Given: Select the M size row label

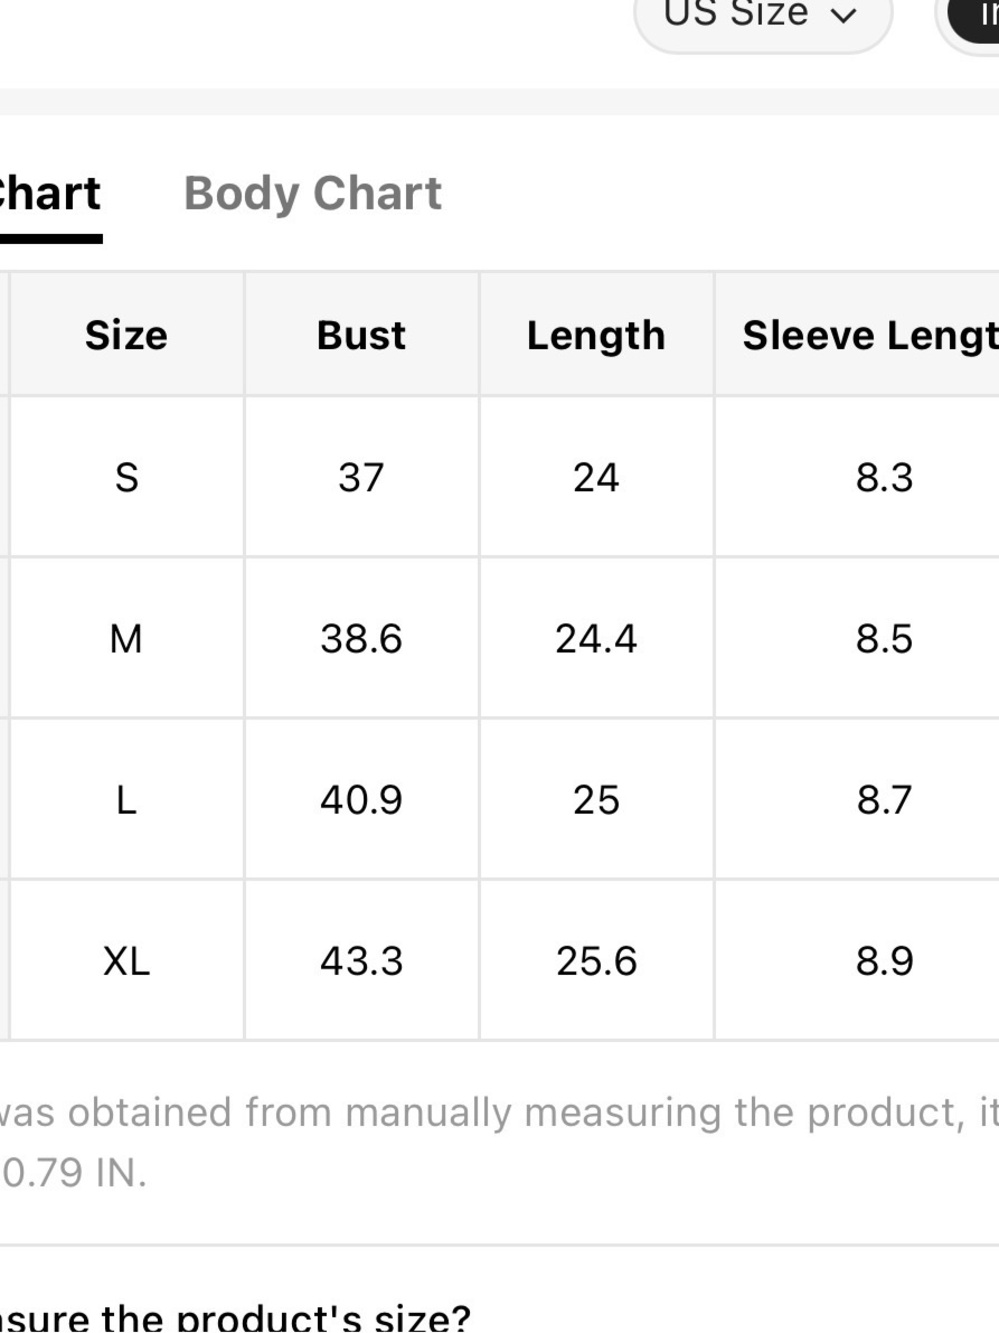Looking at the screenshot, I should (127, 638).
